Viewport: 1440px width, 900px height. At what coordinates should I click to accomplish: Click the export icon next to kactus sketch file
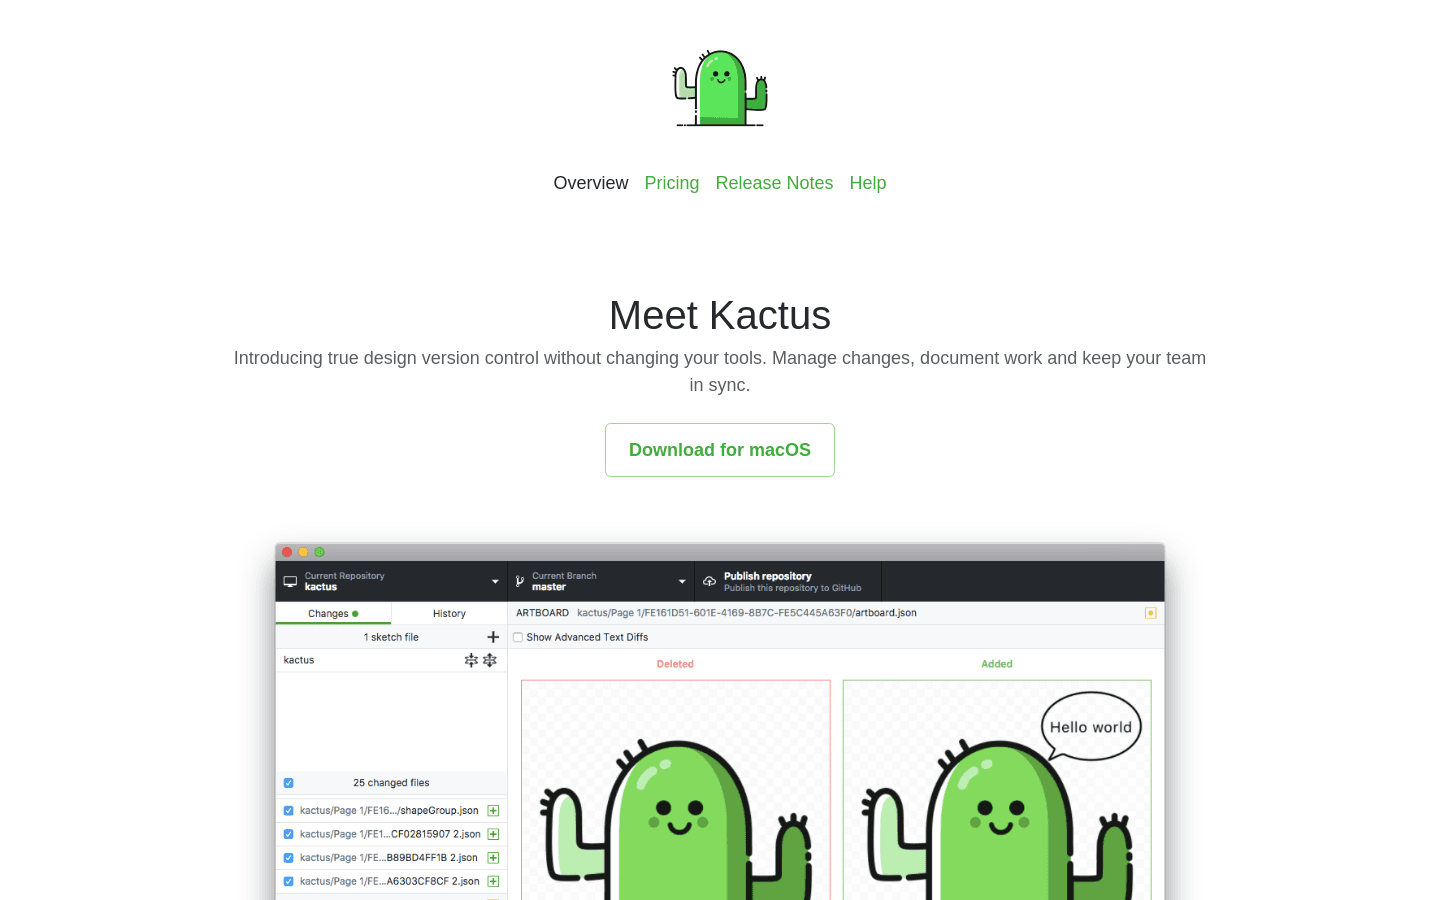[x=489, y=660]
